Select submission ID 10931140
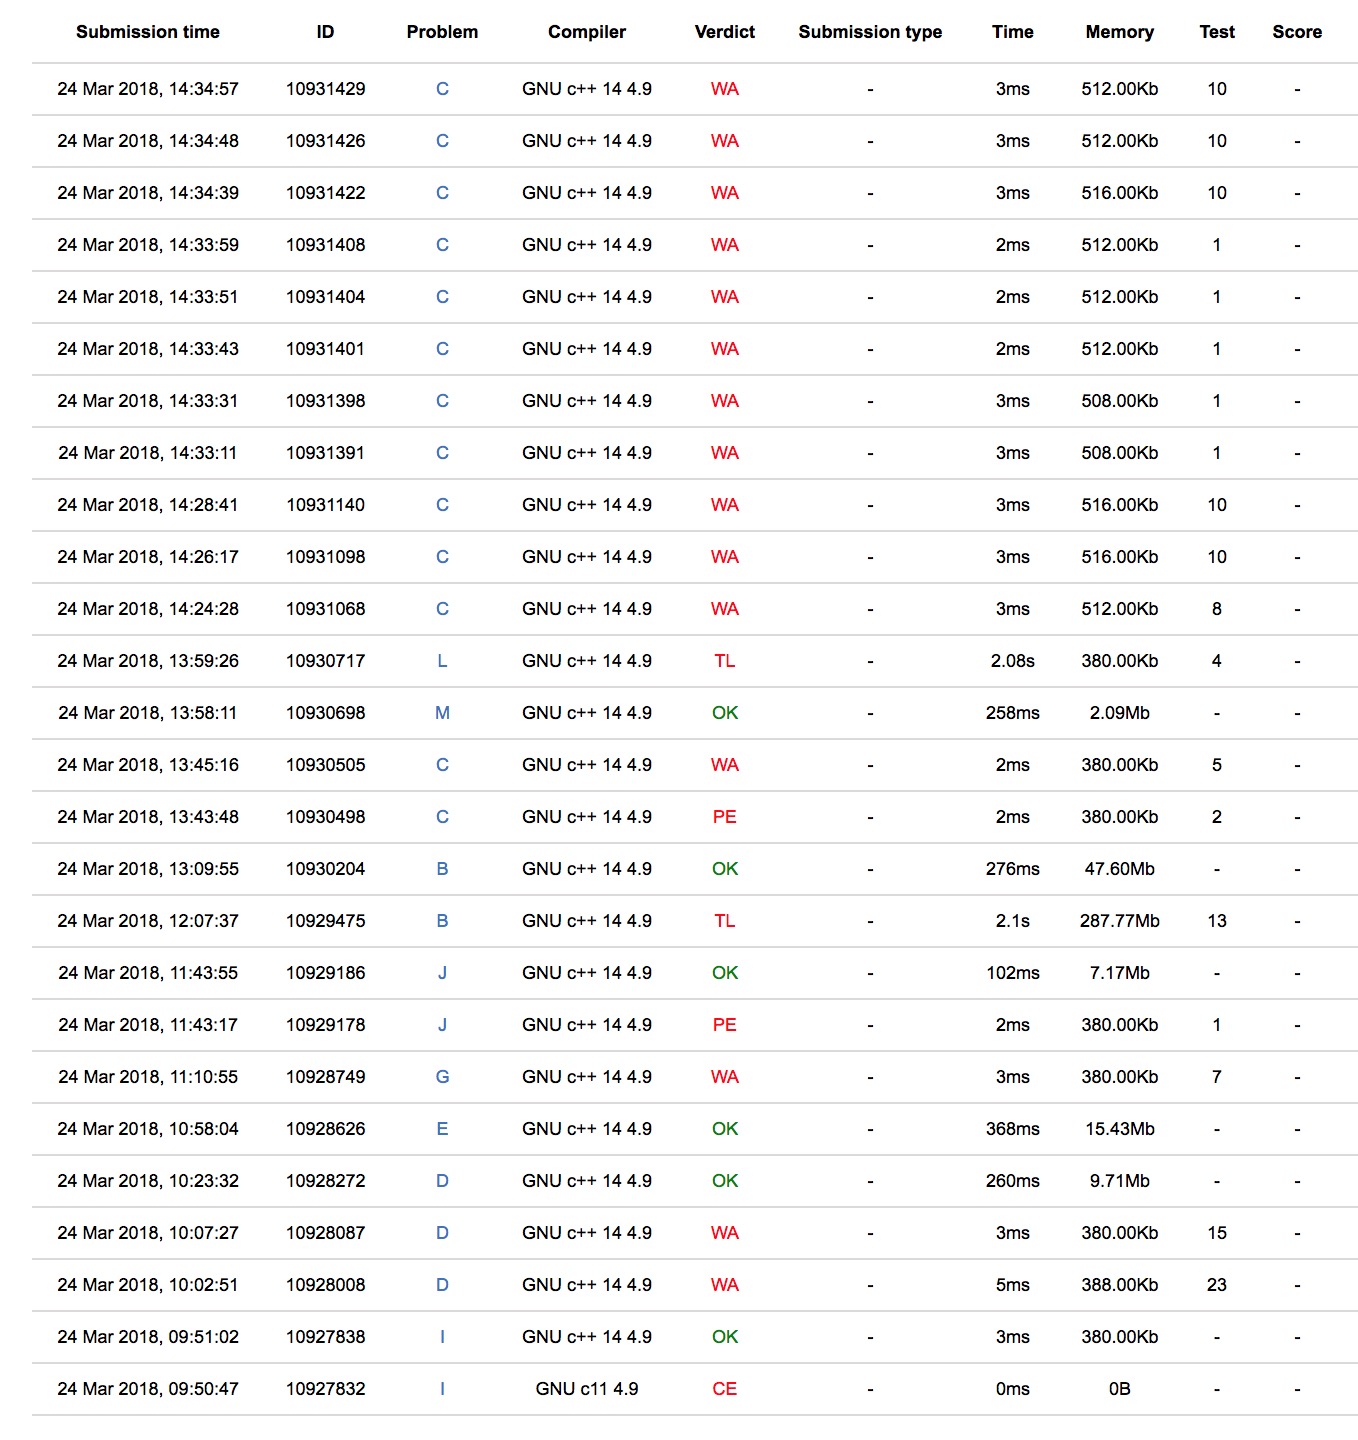The height and width of the screenshot is (1440, 1358). (325, 505)
